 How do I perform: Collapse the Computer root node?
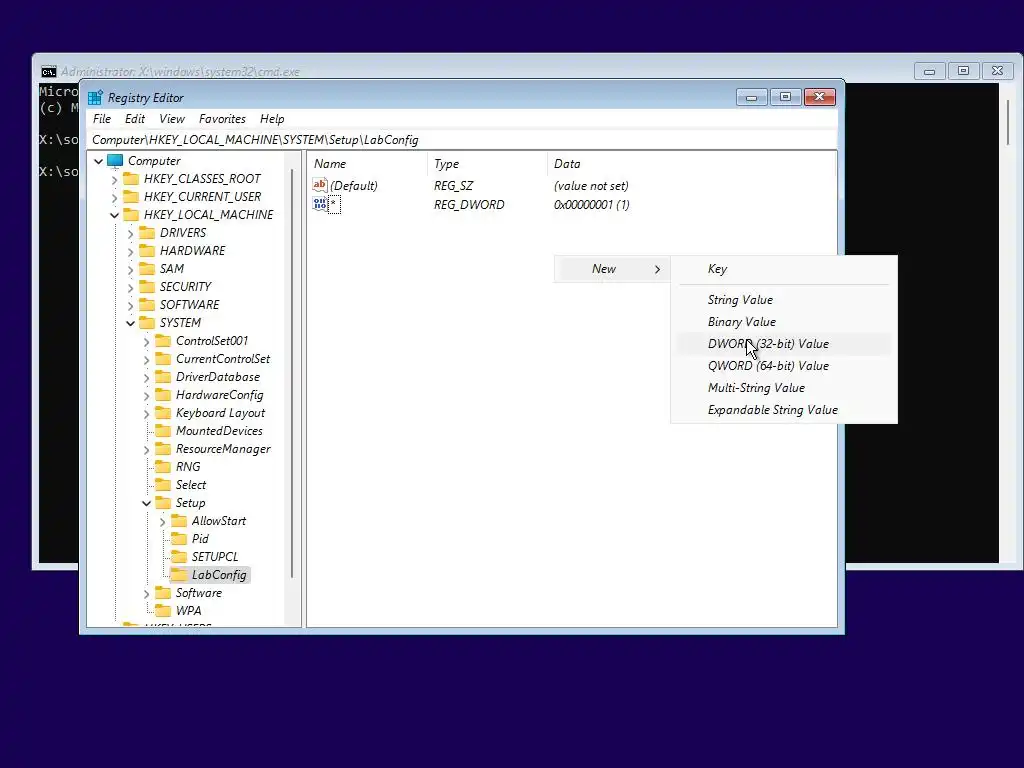point(99,161)
